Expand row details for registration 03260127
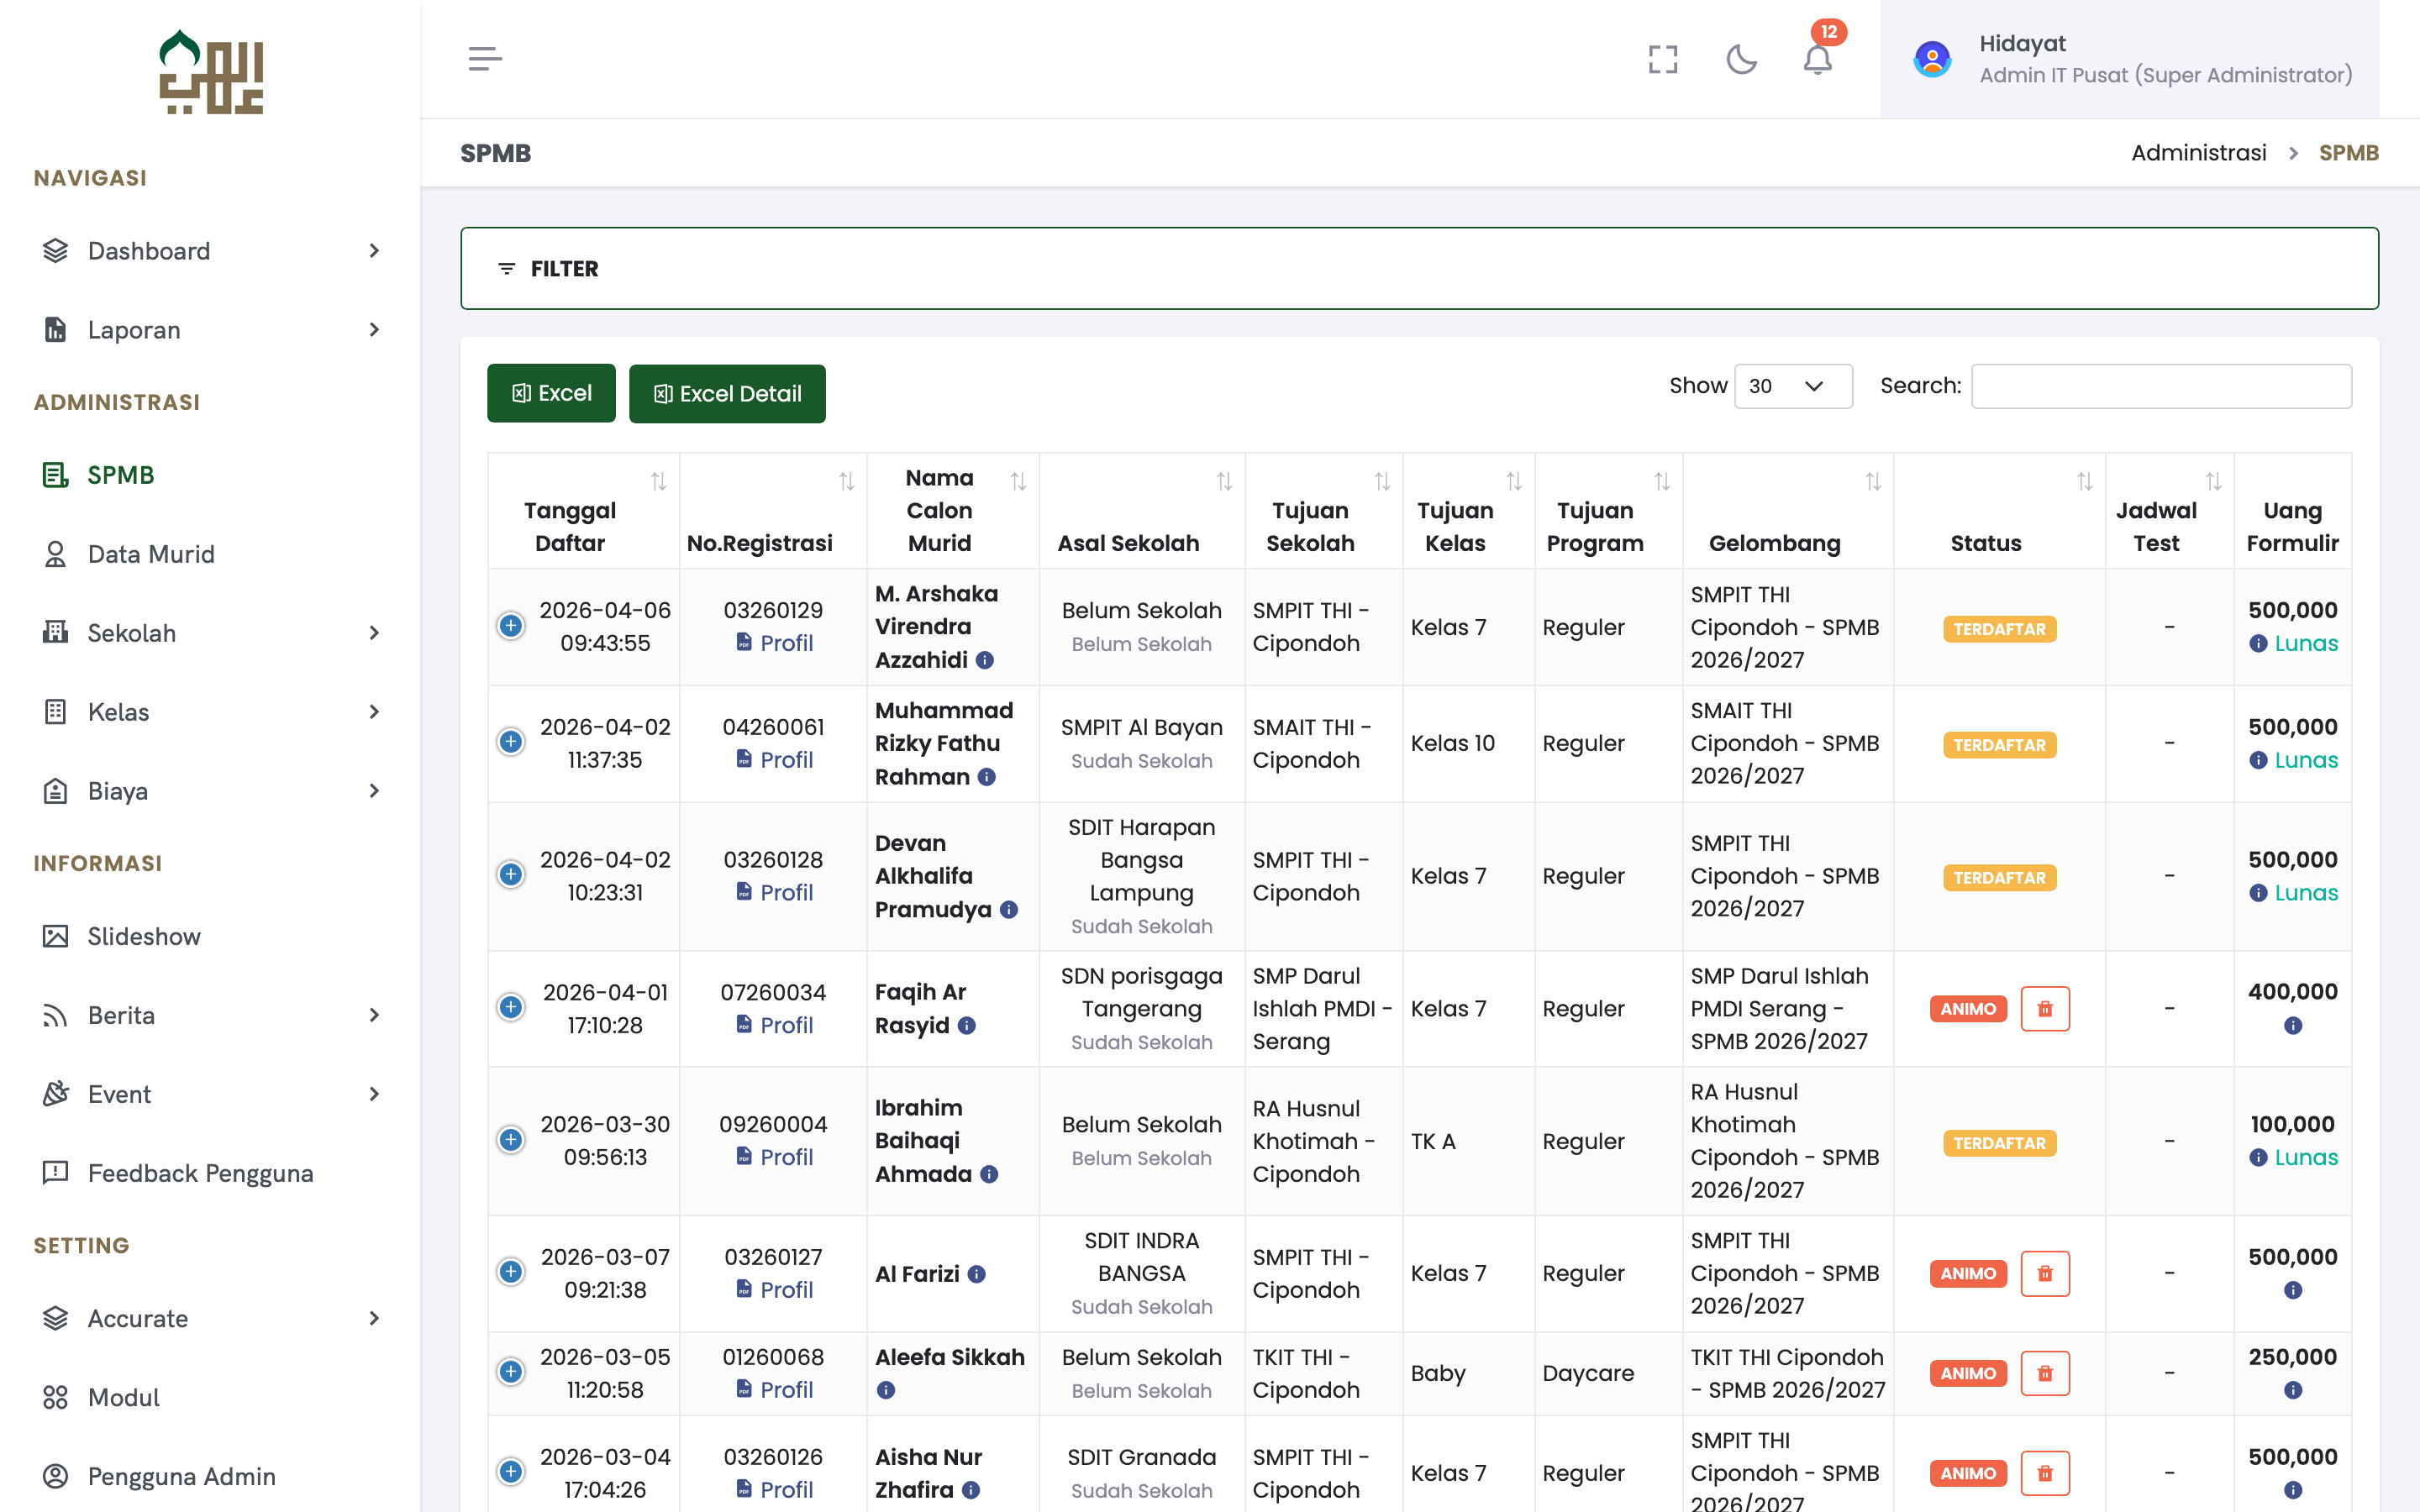2420x1512 pixels. pyautogui.click(x=511, y=1272)
